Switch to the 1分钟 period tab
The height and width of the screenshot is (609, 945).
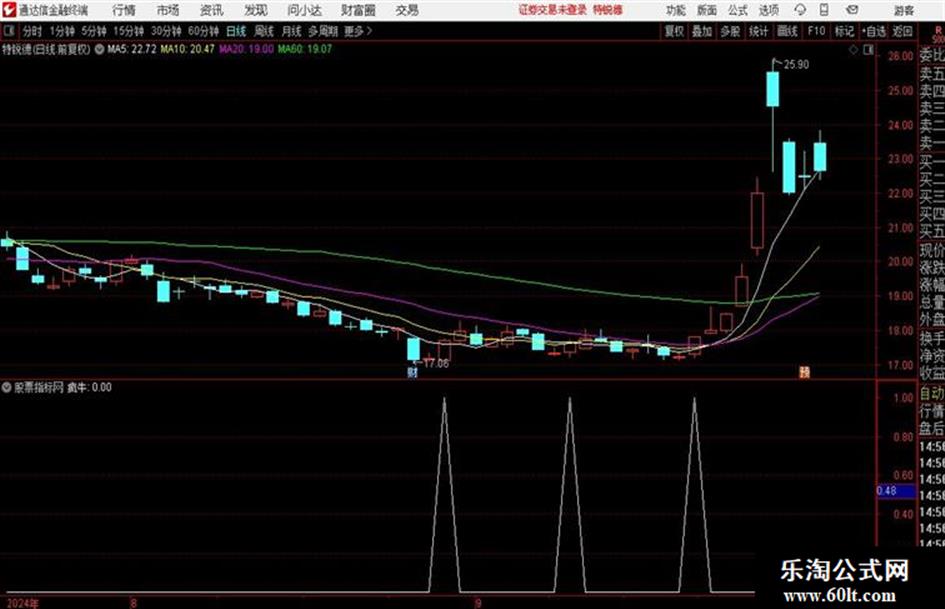[x=62, y=31]
